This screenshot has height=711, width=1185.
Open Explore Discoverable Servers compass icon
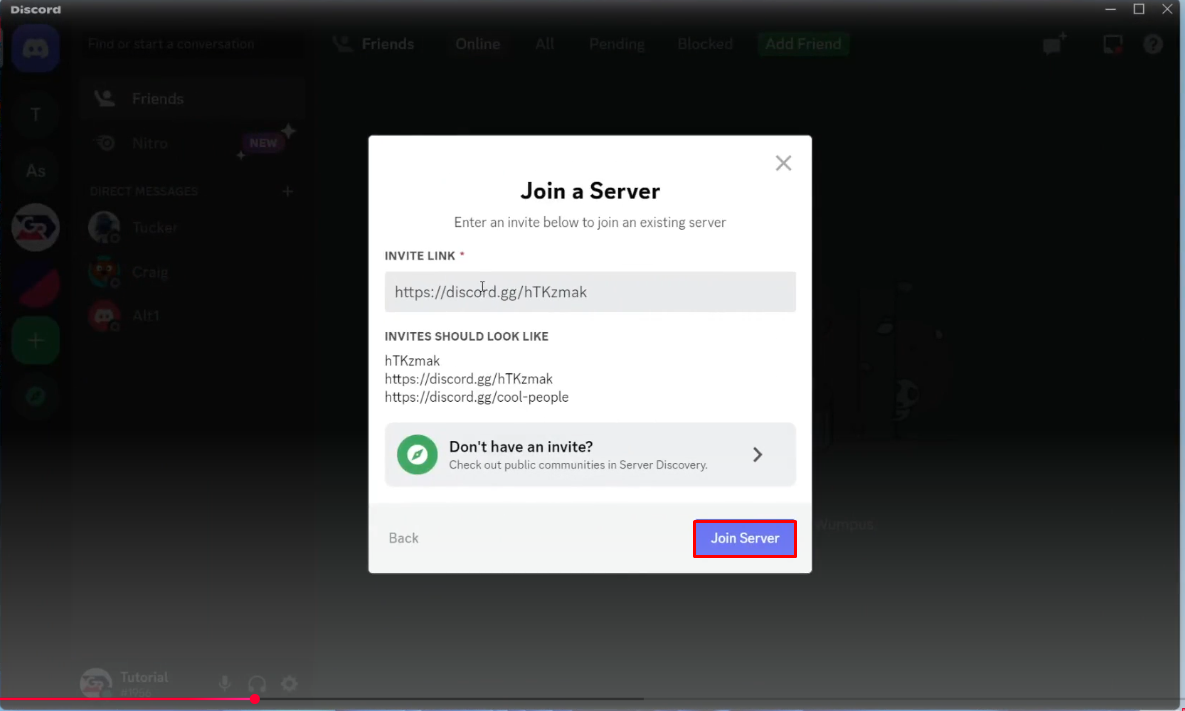pyautogui.click(x=36, y=397)
